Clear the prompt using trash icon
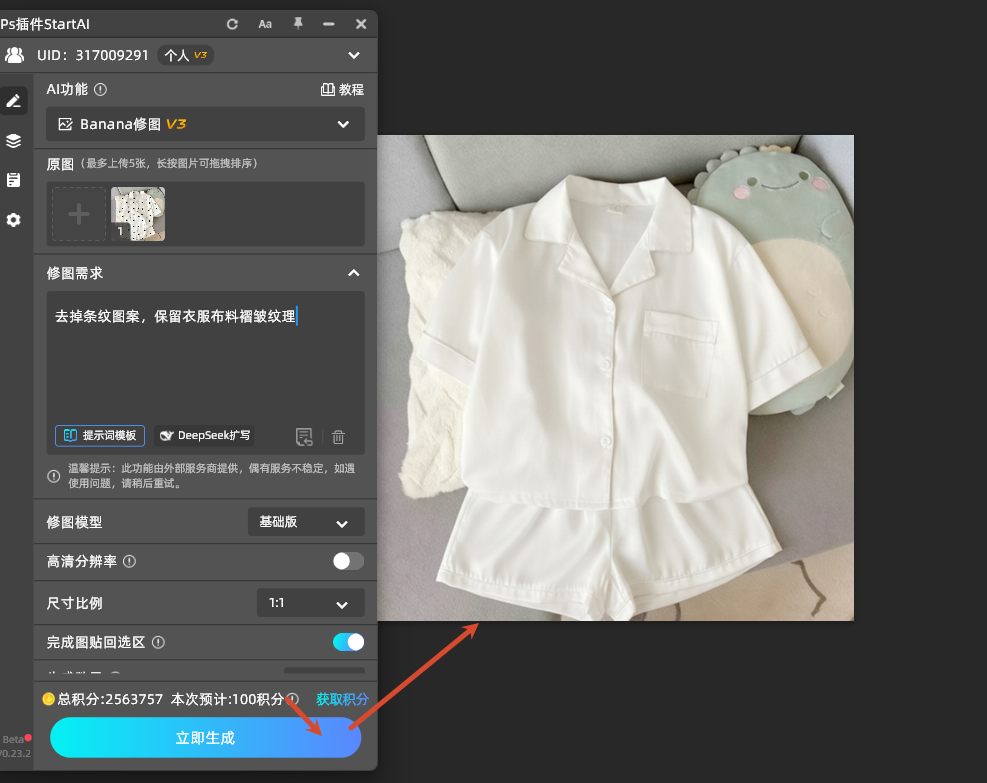Viewport: 987px width, 783px height. [x=338, y=436]
